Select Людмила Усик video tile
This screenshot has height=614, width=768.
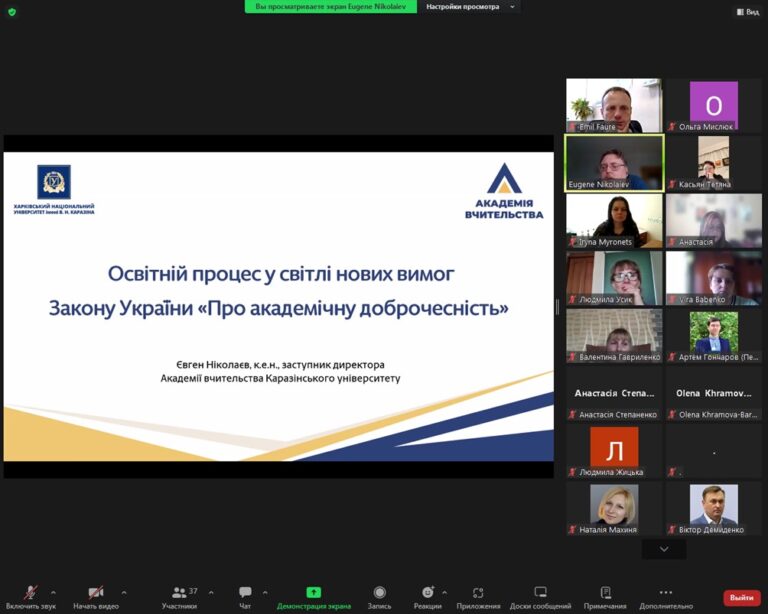coord(614,279)
